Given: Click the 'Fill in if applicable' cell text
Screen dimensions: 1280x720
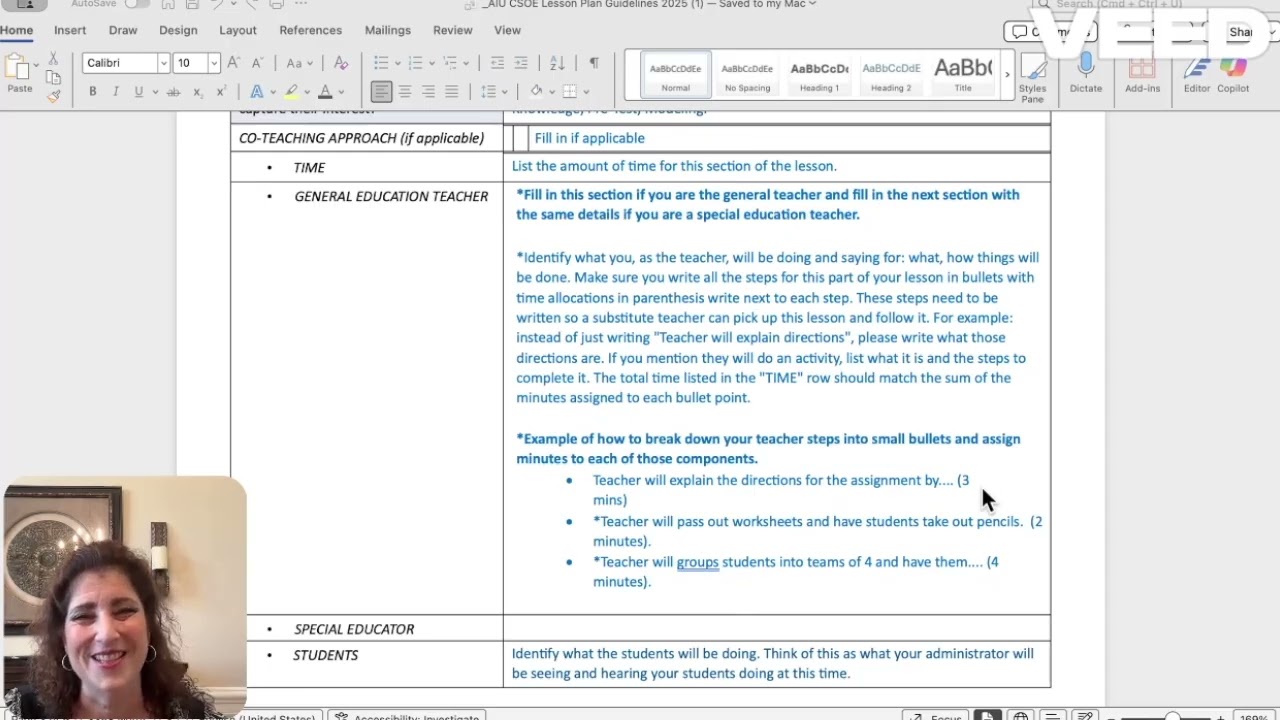Looking at the screenshot, I should pyautogui.click(x=589, y=138).
